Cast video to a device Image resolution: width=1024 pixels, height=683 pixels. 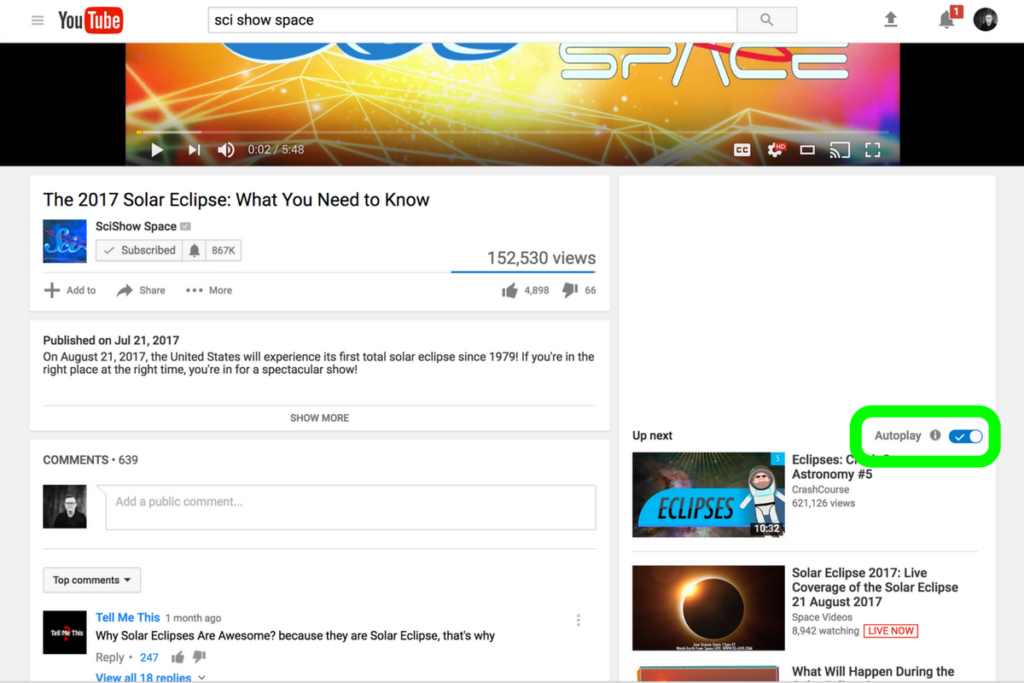click(x=840, y=150)
